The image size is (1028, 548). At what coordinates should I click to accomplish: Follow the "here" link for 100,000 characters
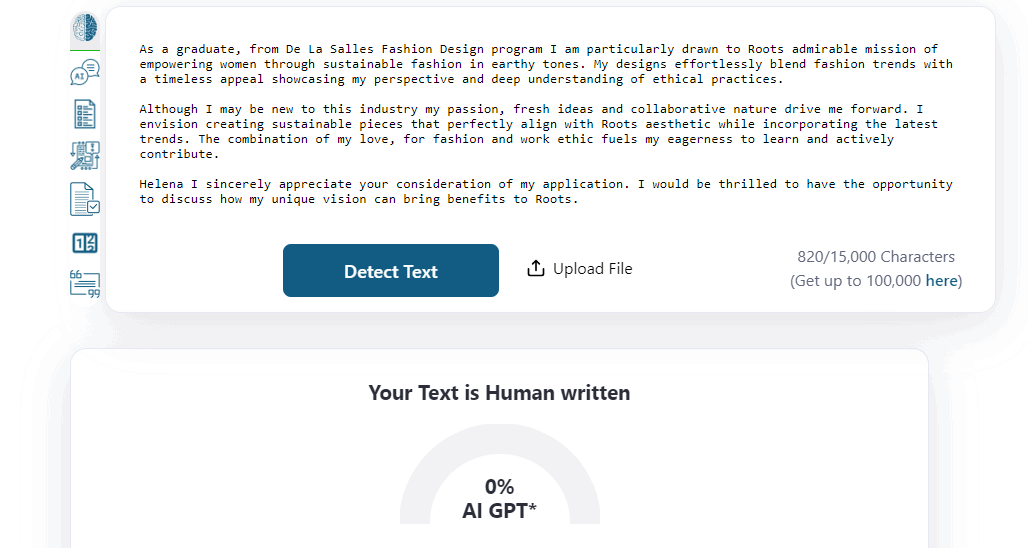[941, 281]
